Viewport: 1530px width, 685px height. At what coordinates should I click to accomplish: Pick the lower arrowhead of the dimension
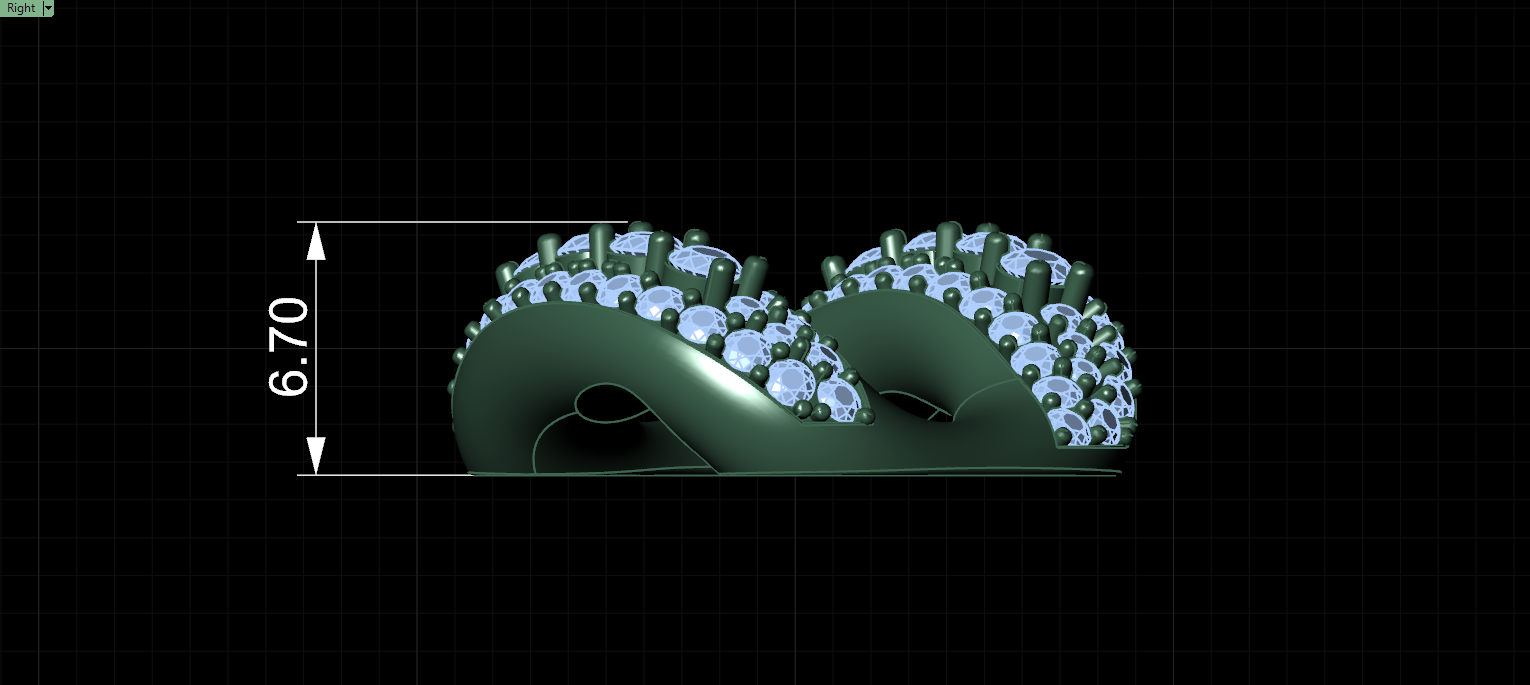[316, 455]
